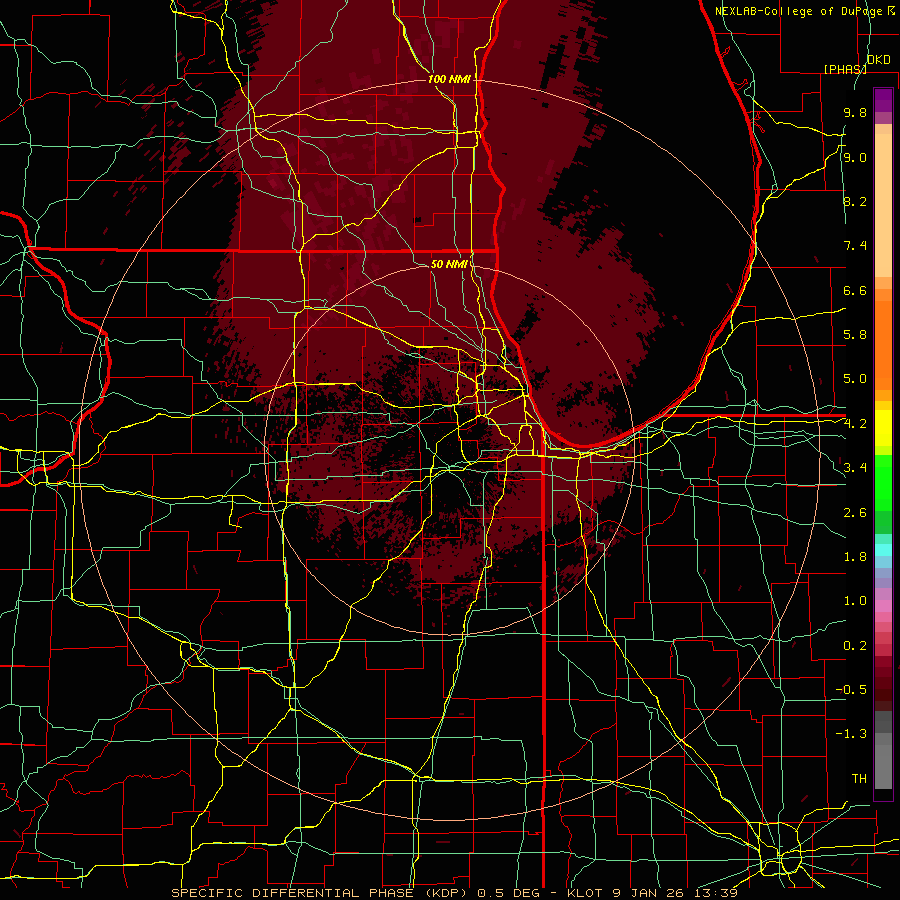
Task: Click the 0.2 scale value
Action: click(855, 646)
